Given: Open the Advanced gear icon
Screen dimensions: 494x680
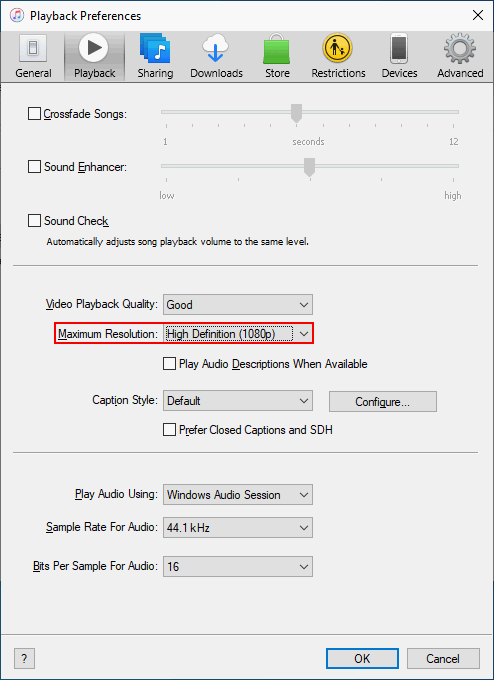Looking at the screenshot, I should click(460, 48).
